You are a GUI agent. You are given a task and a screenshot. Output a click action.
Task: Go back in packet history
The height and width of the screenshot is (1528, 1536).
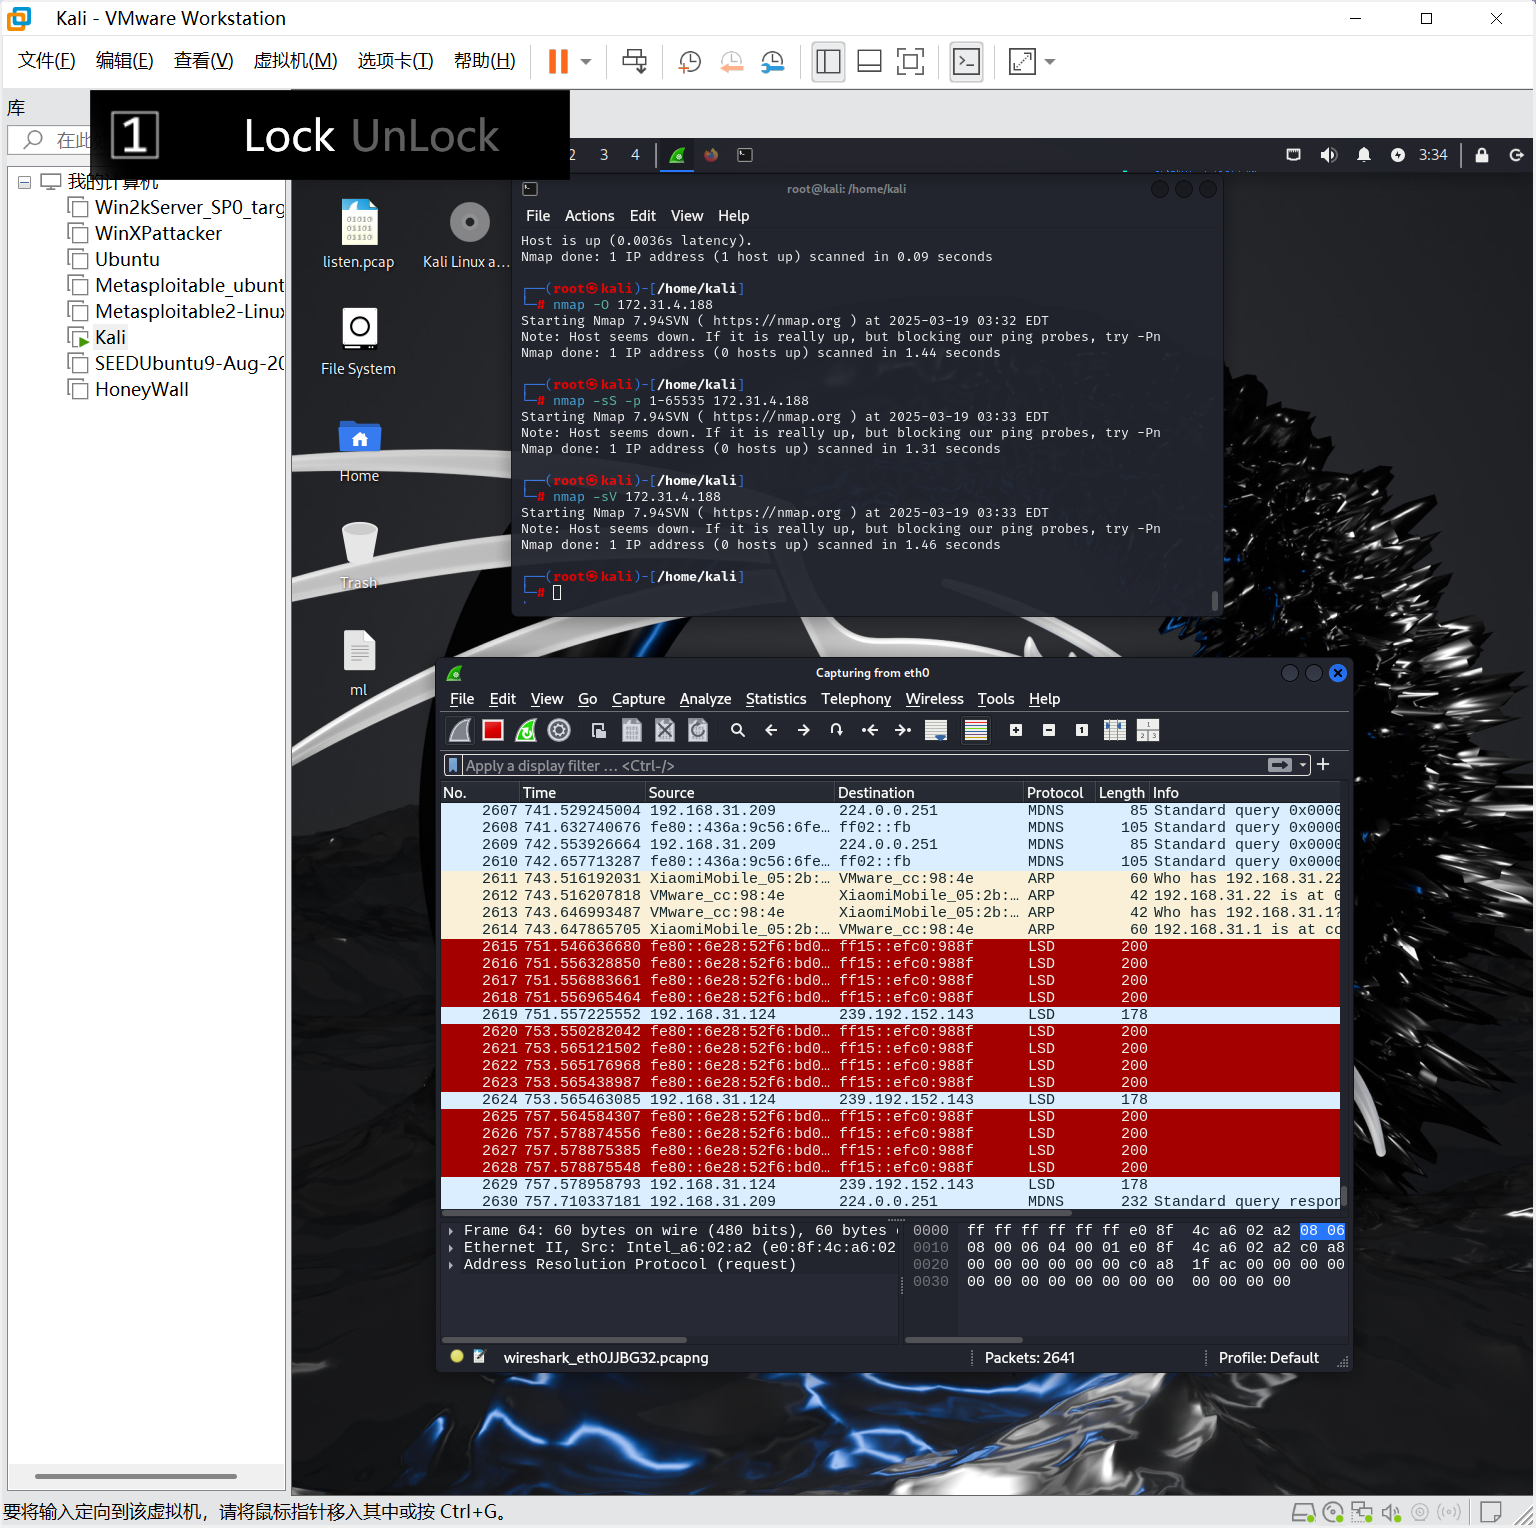[771, 731]
